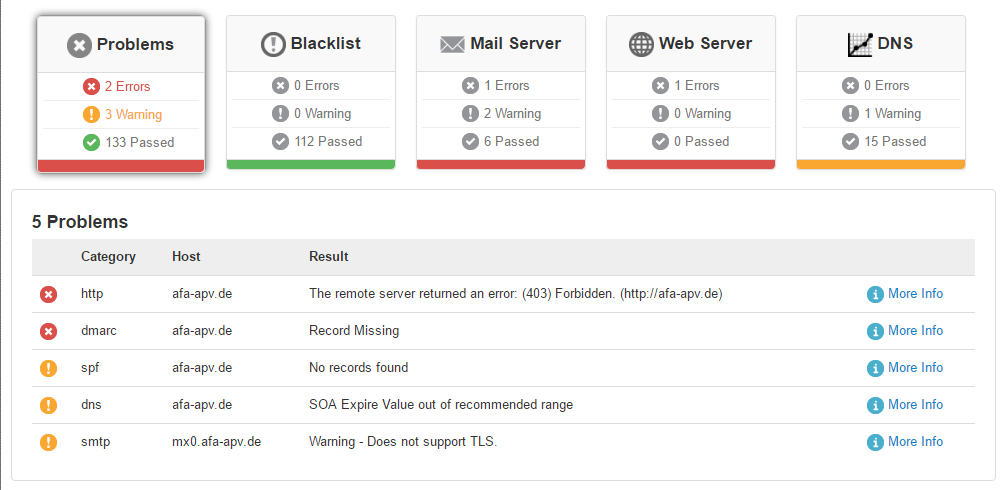Viewport: 1003px width, 490px height.
Task: Open More Info for TLS warning
Action: click(x=905, y=442)
